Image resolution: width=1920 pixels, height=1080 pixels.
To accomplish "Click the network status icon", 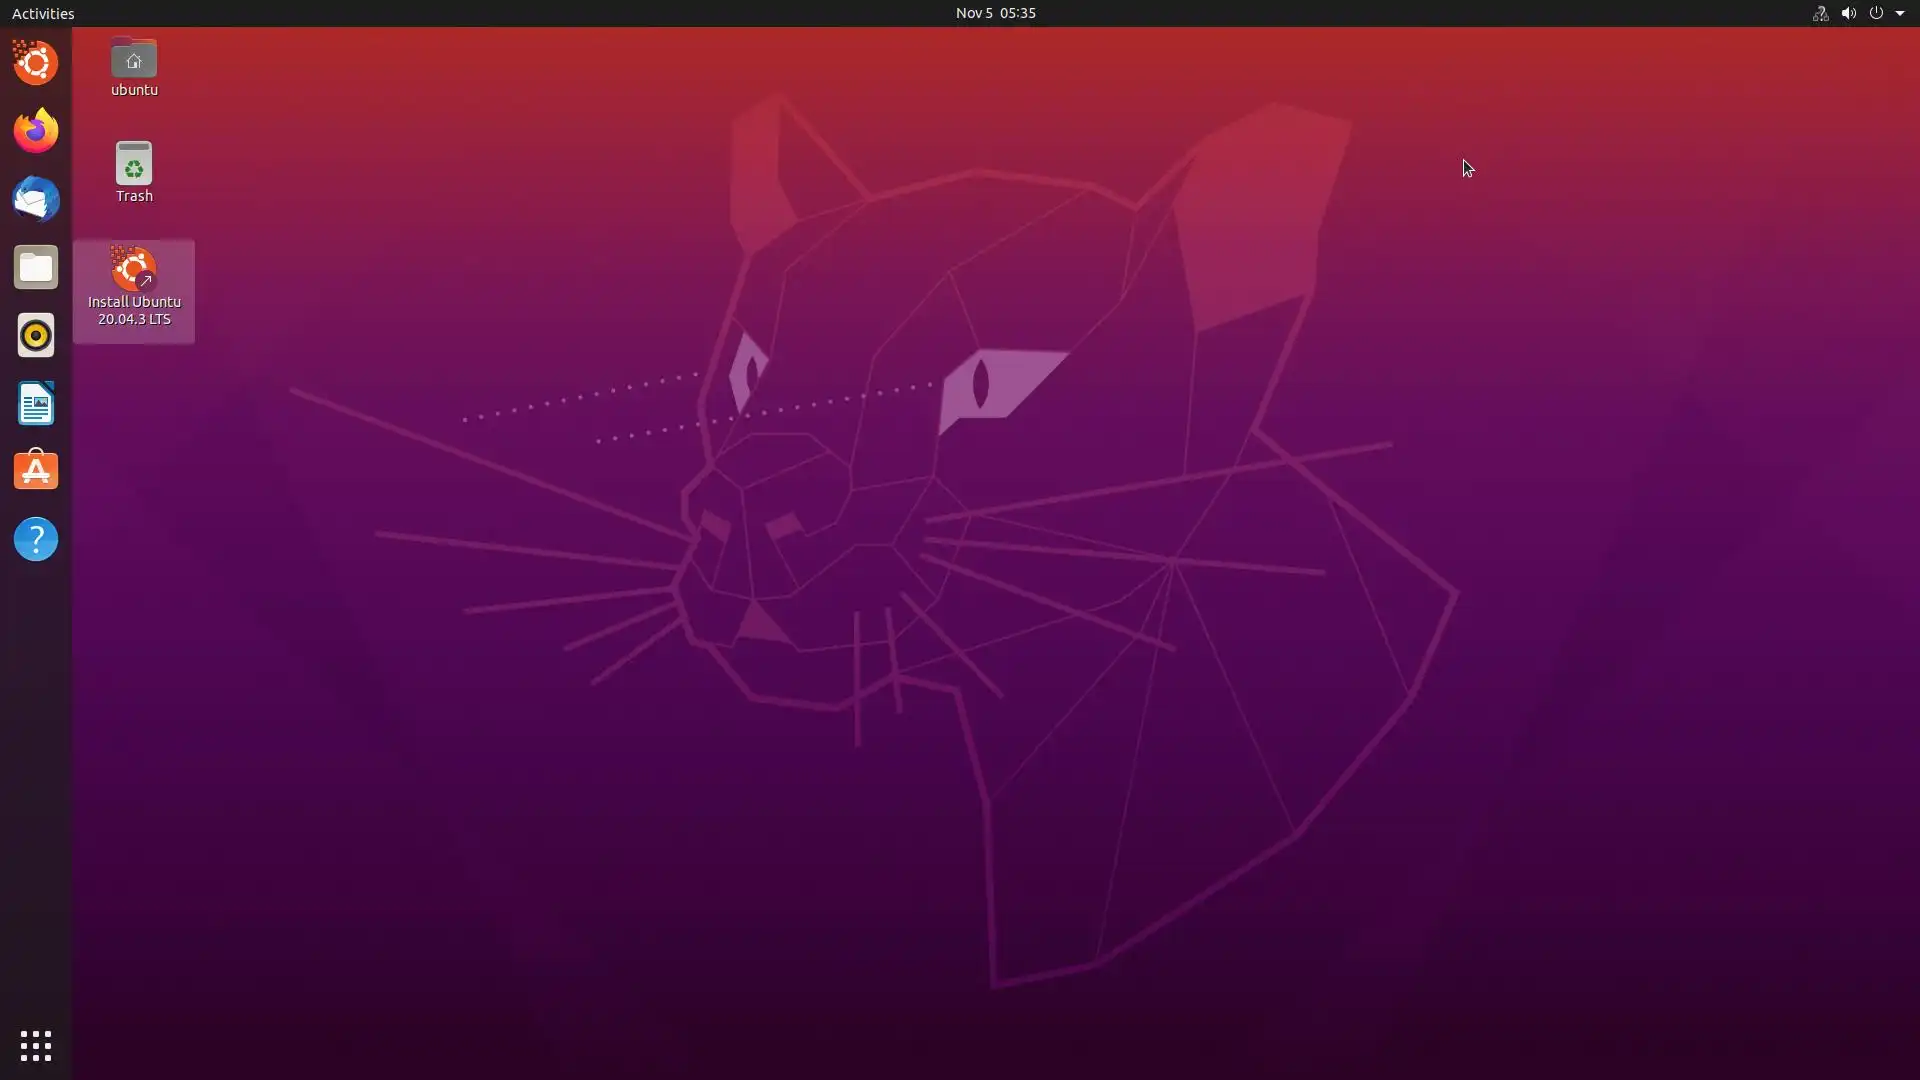I will coord(1820,13).
